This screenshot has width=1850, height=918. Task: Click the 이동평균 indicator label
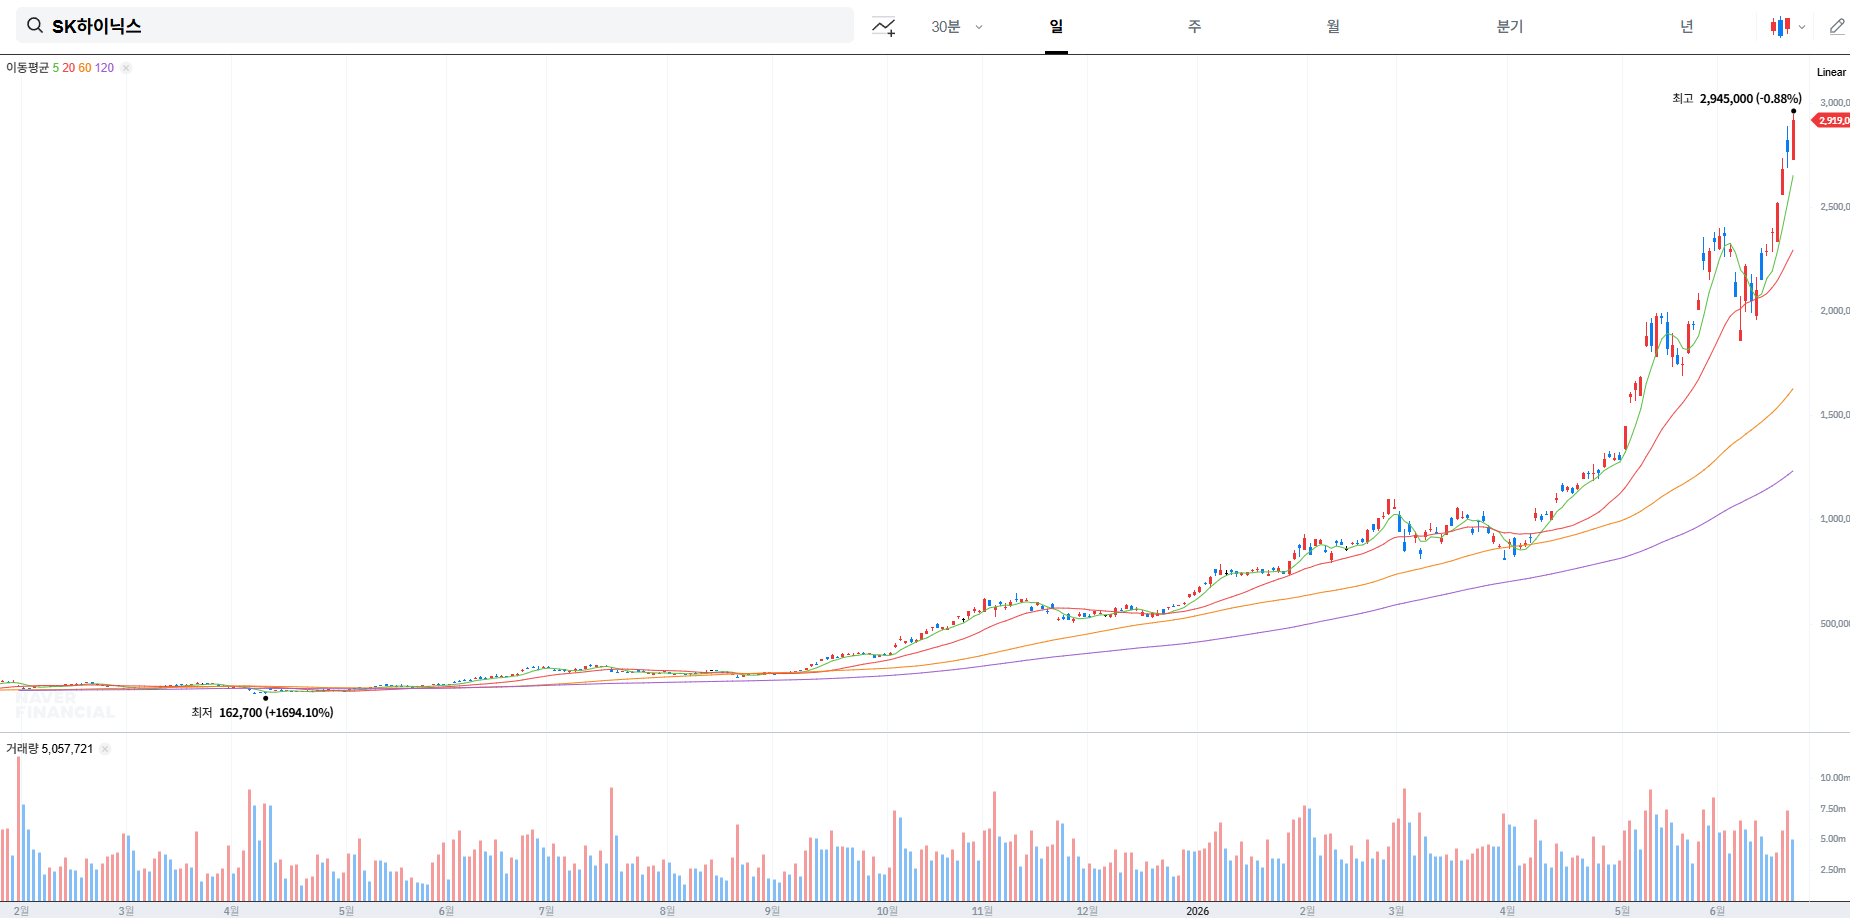tap(27, 68)
